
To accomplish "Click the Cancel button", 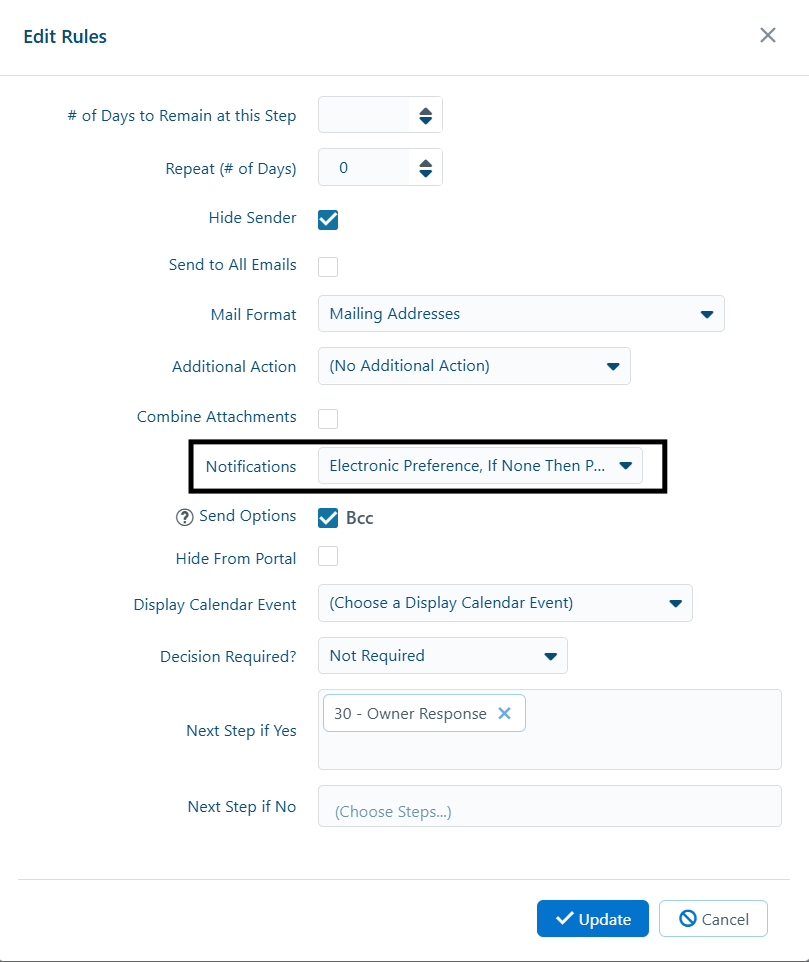I will click(713, 918).
